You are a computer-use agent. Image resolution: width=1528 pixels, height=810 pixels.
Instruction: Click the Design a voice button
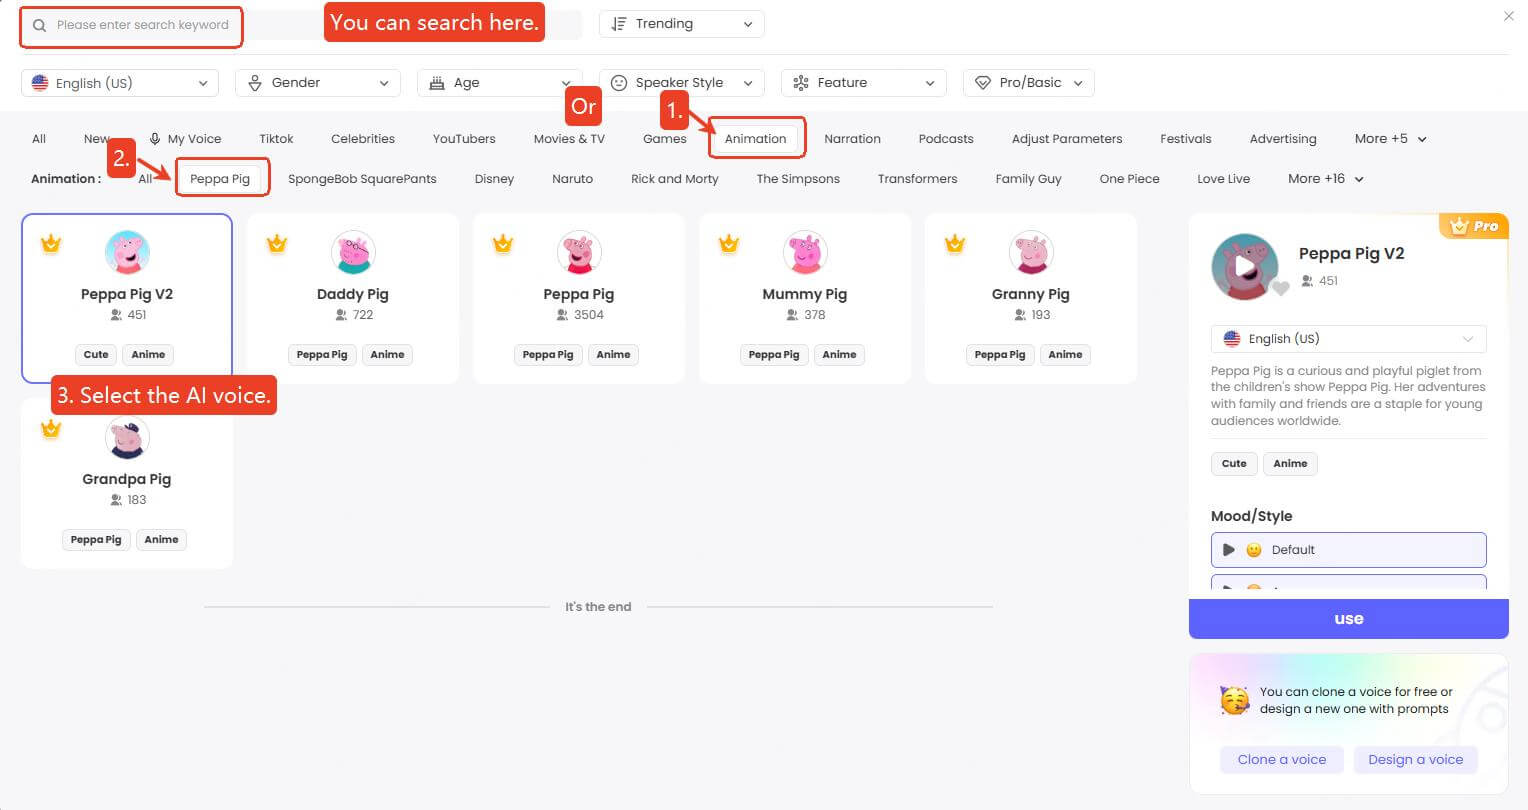tap(1415, 760)
